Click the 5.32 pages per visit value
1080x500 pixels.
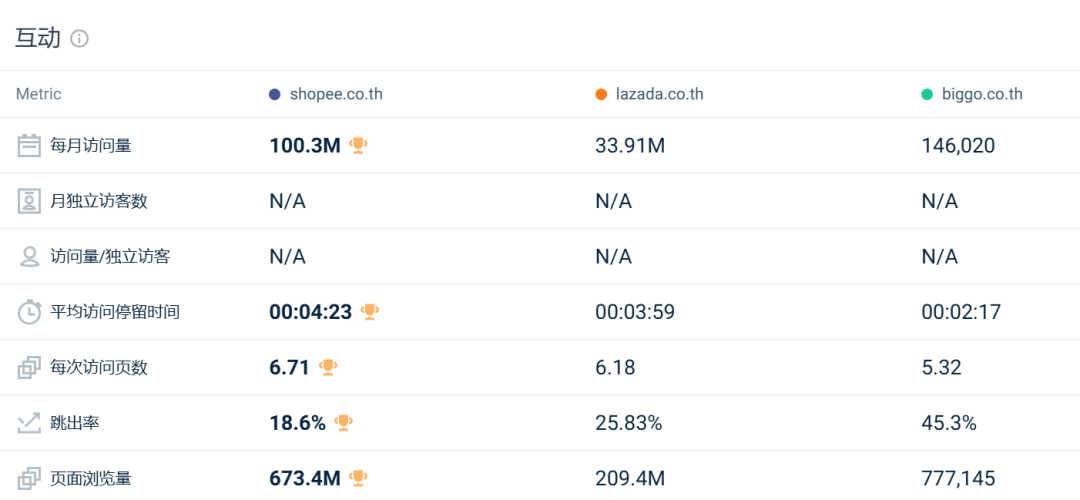[x=942, y=368]
